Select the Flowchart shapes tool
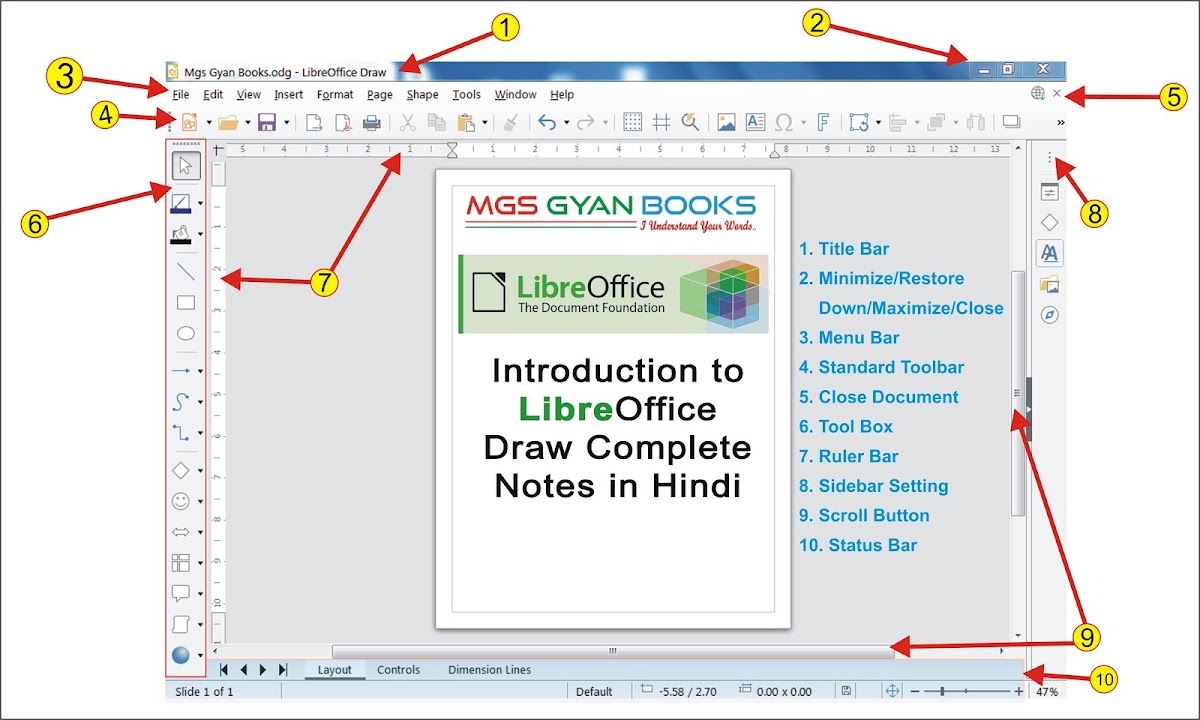This screenshot has height=720, width=1200. coord(182,562)
